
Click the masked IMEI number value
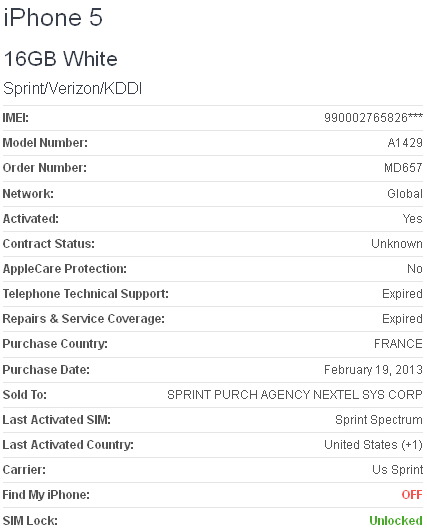(x=373, y=118)
